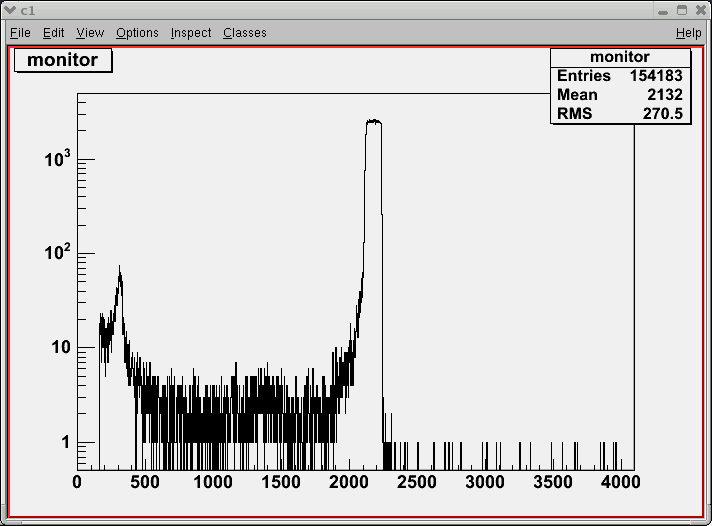Click the Entries 154183 row in stats box

click(620, 76)
